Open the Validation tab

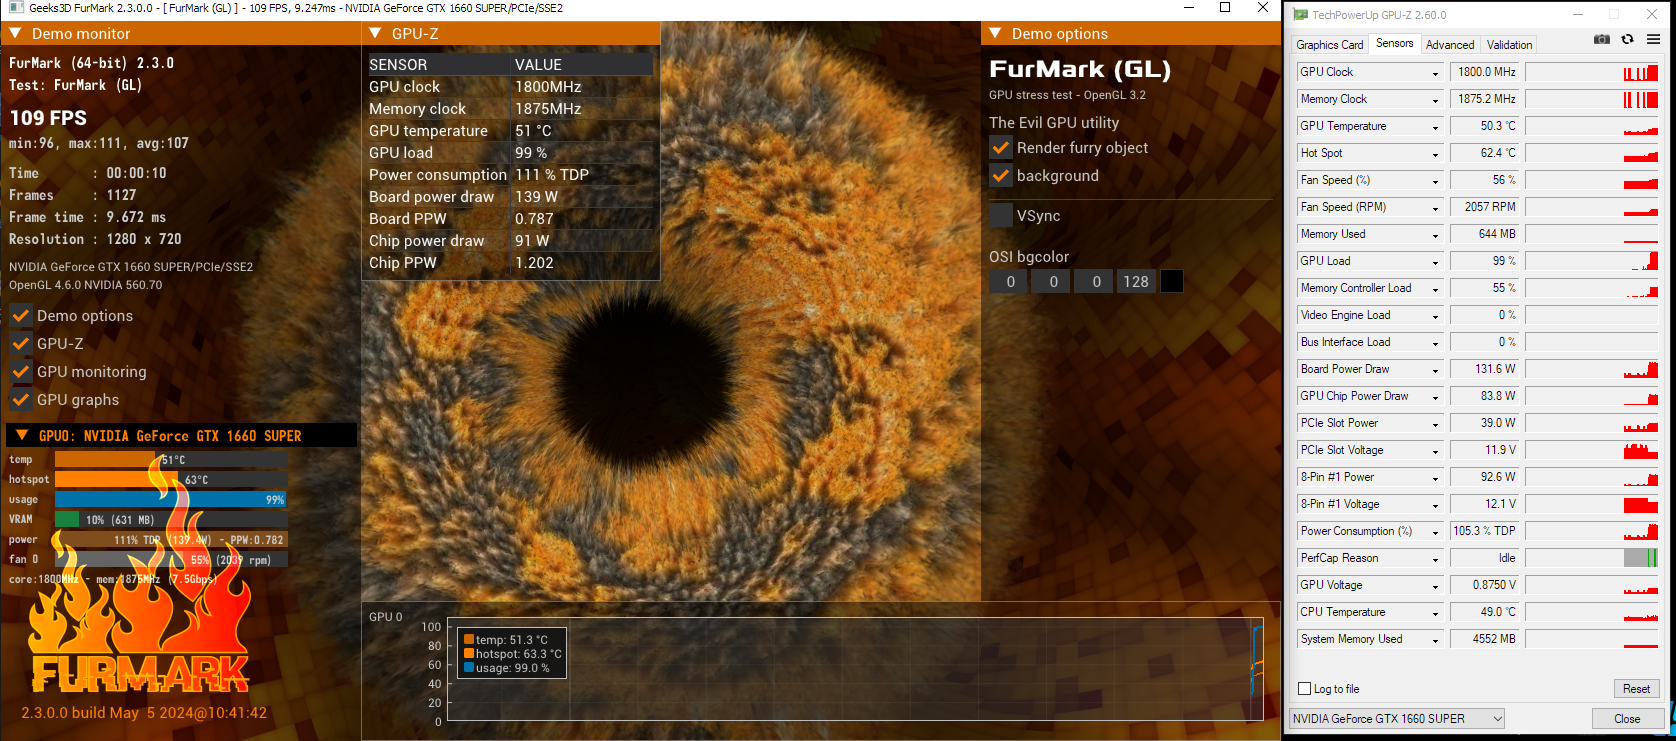click(x=1509, y=45)
